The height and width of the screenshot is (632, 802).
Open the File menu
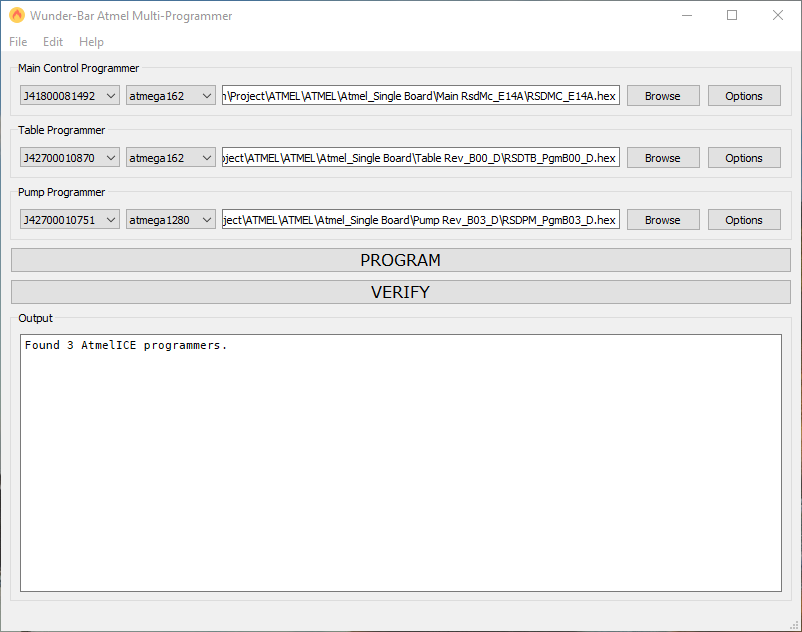coord(18,42)
